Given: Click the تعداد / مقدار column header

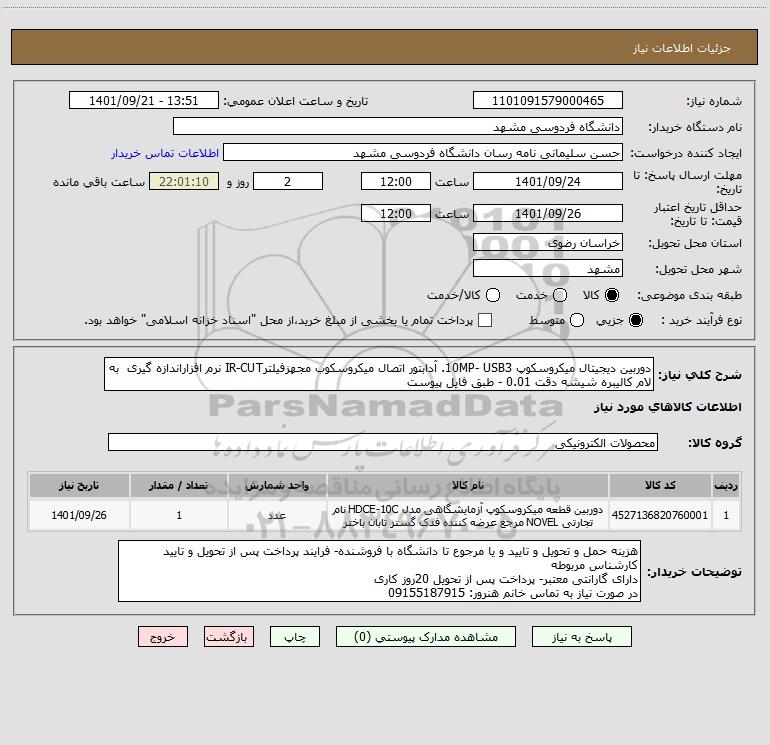Looking at the screenshot, I should (179, 486).
